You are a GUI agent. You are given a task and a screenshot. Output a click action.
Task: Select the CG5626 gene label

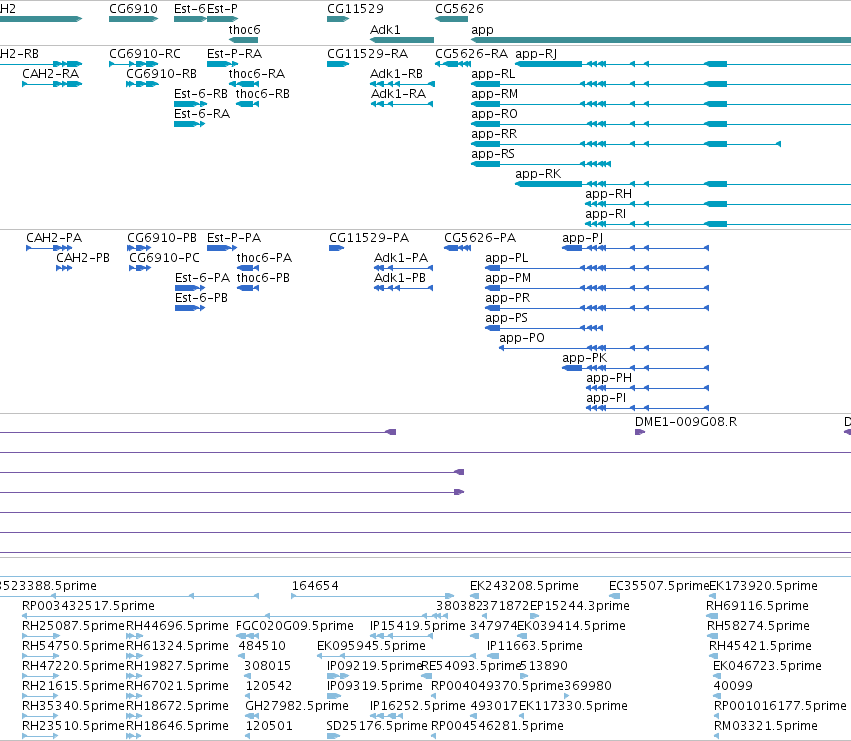pyautogui.click(x=459, y=9)
